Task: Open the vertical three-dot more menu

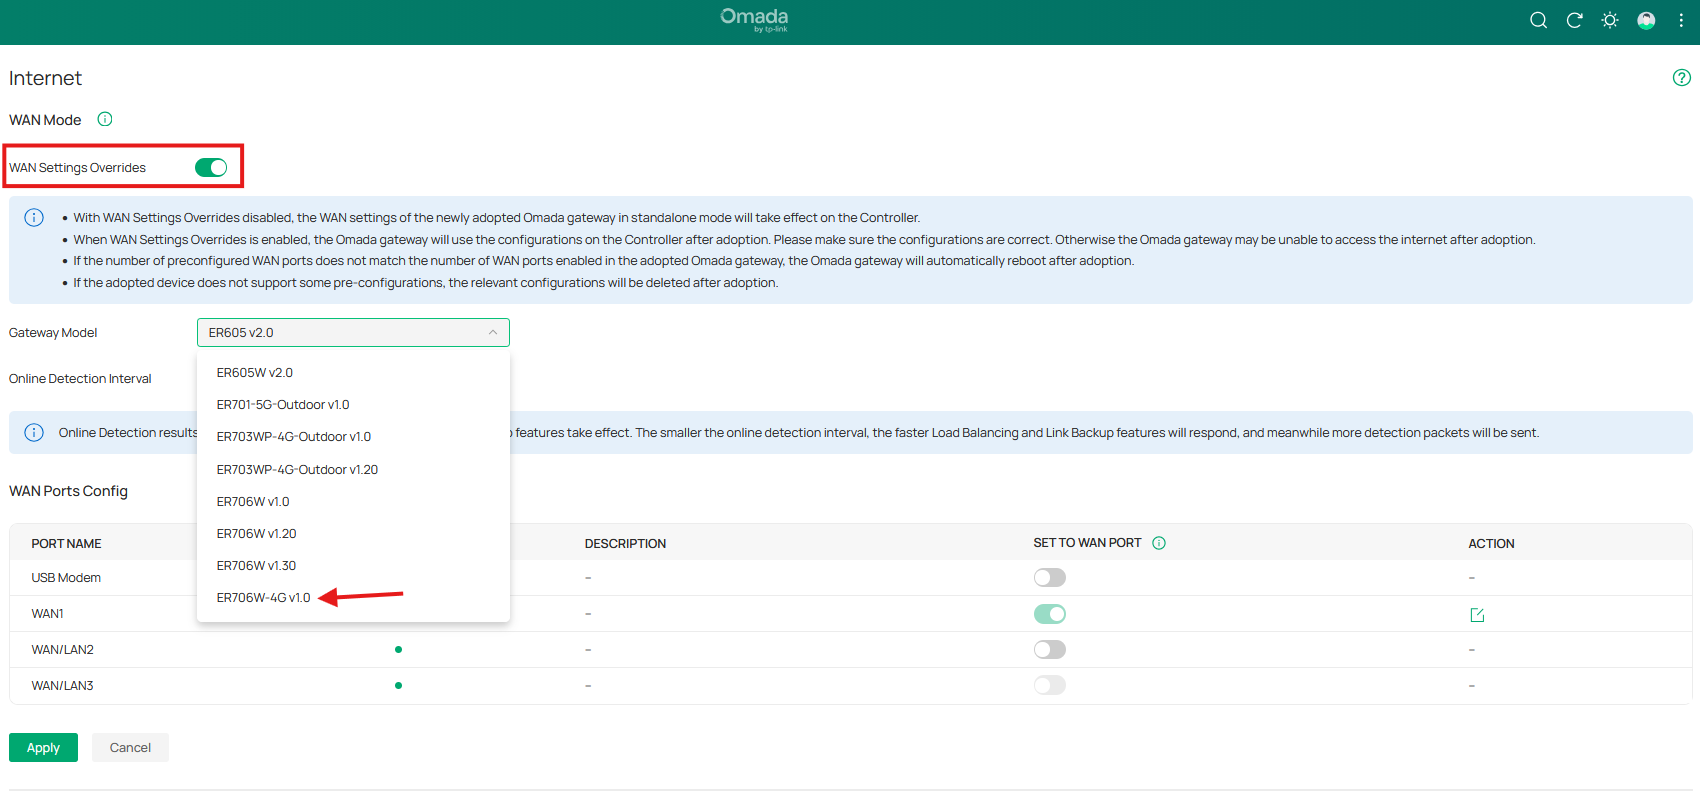Action: click(x=1681, y=20)
